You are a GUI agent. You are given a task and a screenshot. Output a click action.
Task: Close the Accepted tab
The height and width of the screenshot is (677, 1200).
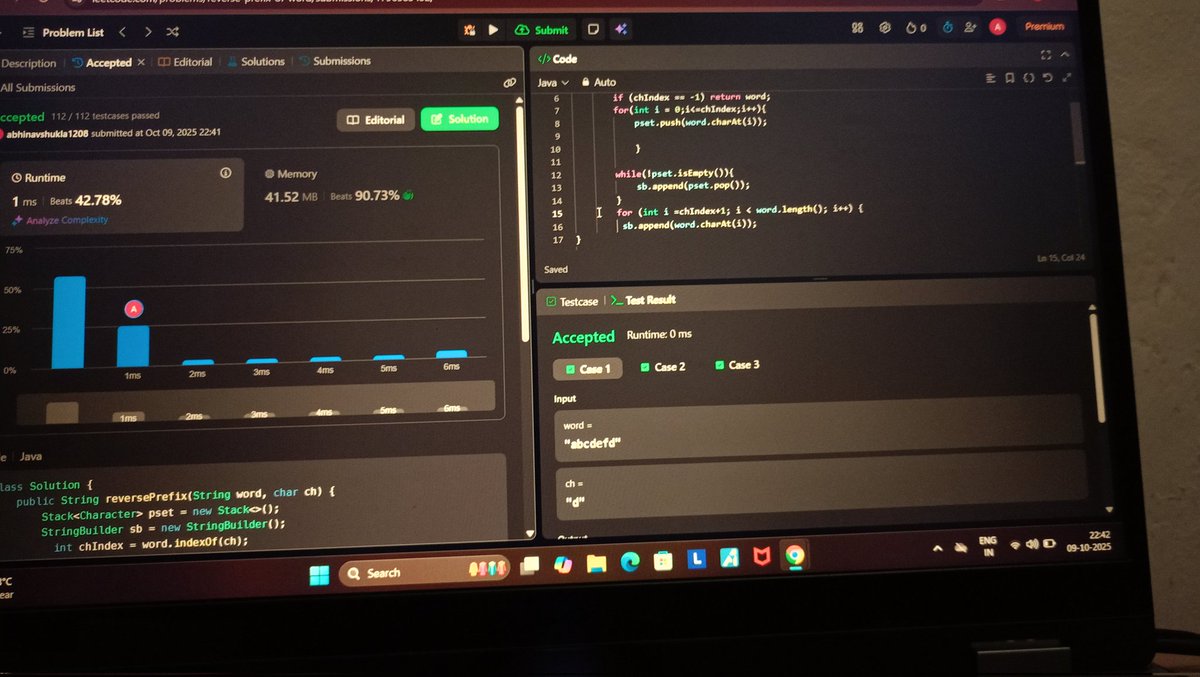point(140,63)
